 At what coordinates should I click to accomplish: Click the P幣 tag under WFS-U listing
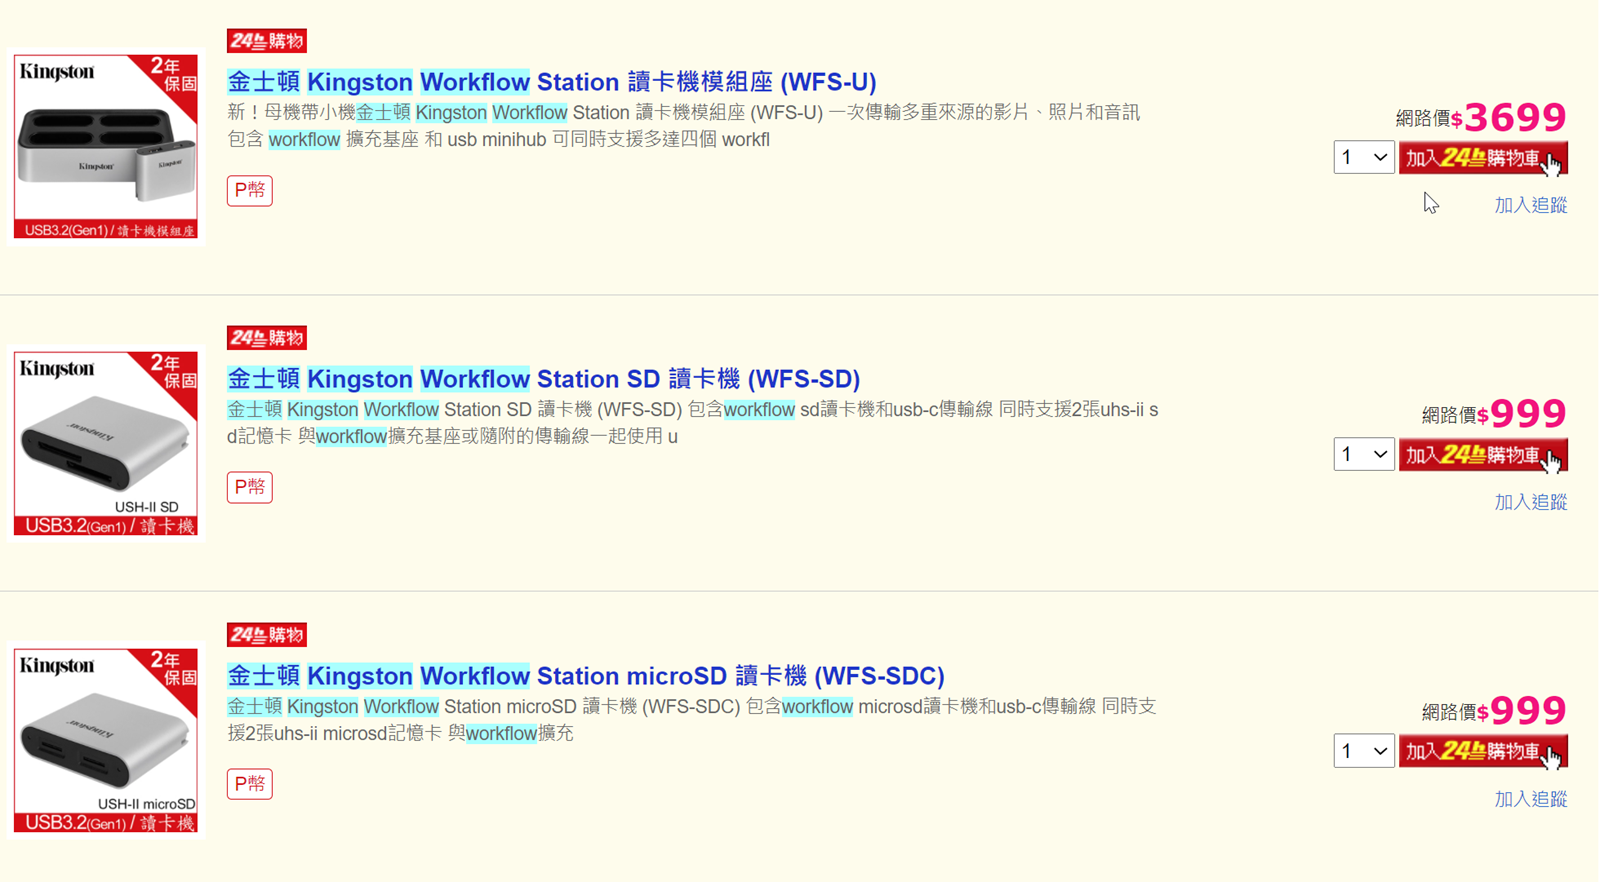point(249,190)
